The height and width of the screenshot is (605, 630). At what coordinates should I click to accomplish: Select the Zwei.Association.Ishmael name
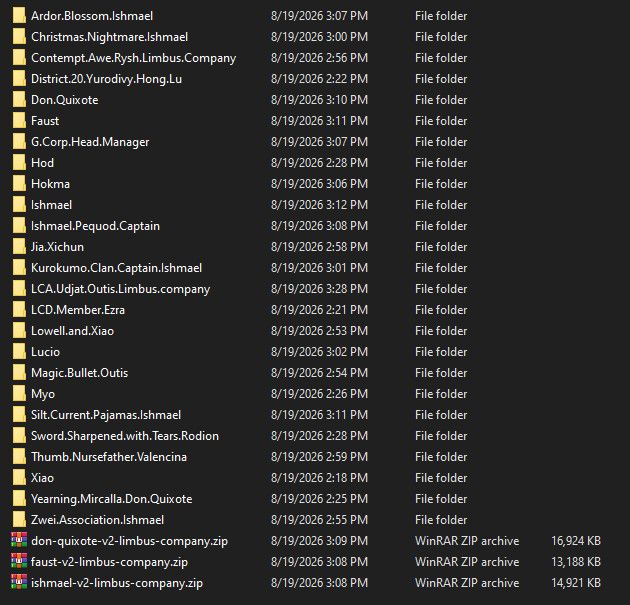click(x=98, y=519)
